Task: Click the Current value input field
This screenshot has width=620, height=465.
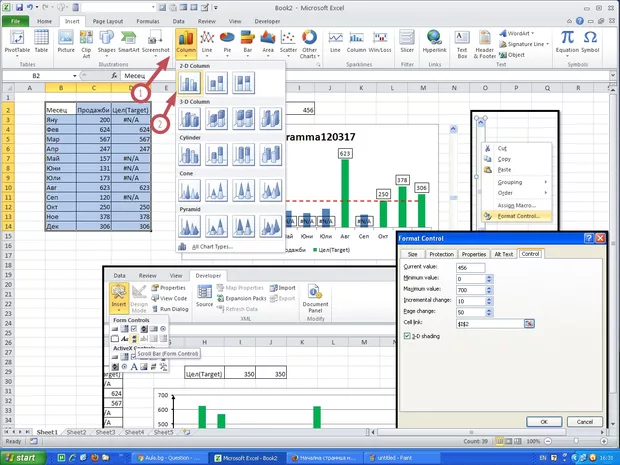Action: tap(470, 267)
